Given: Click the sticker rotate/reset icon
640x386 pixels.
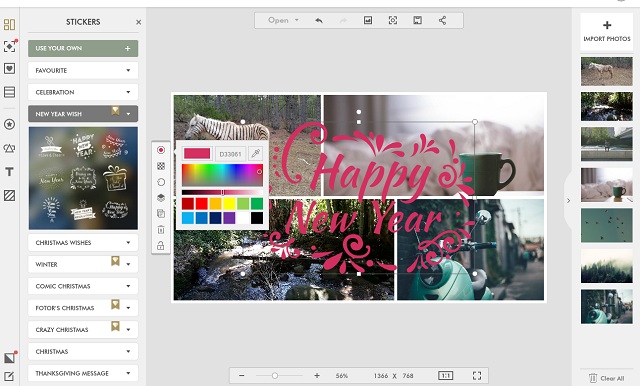Looking at the screenshot, I should tap(161, 182).
